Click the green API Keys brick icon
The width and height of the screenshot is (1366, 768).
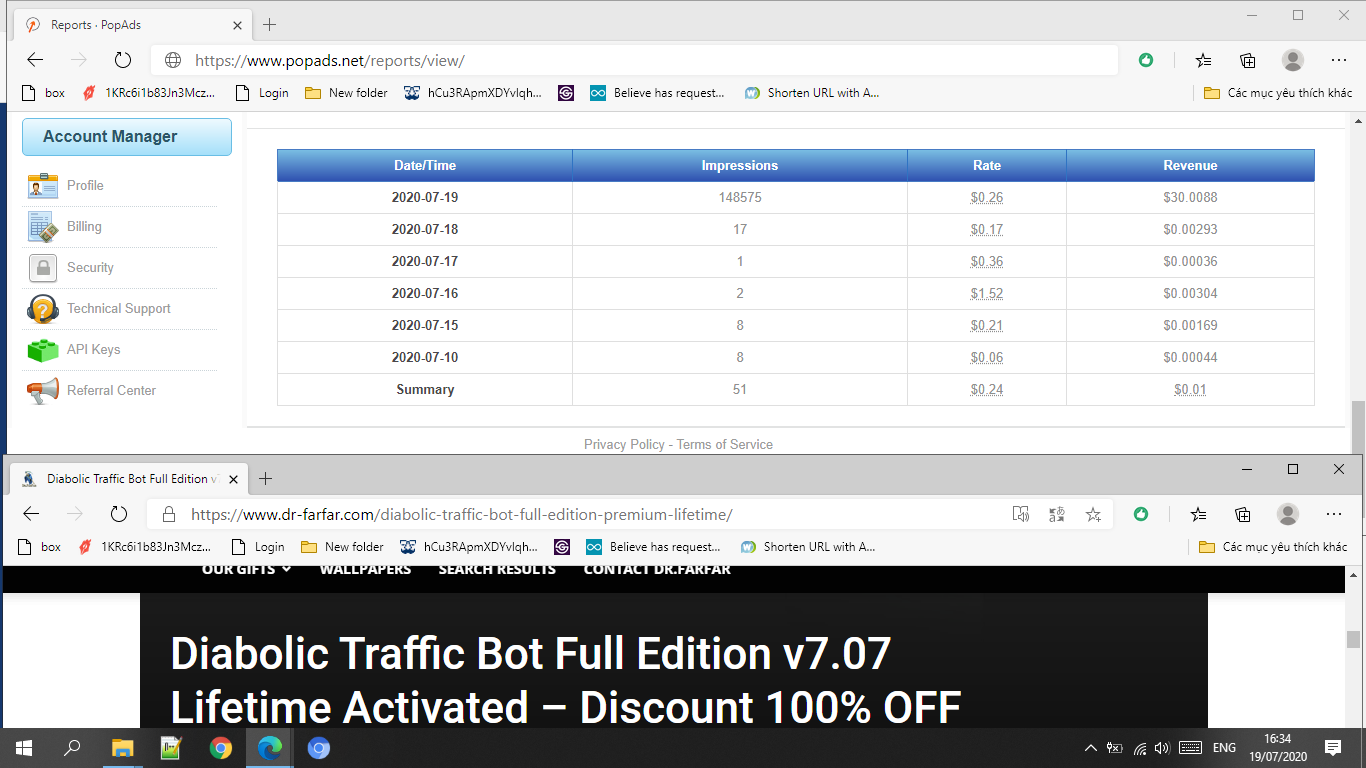(x=43, y=350)
